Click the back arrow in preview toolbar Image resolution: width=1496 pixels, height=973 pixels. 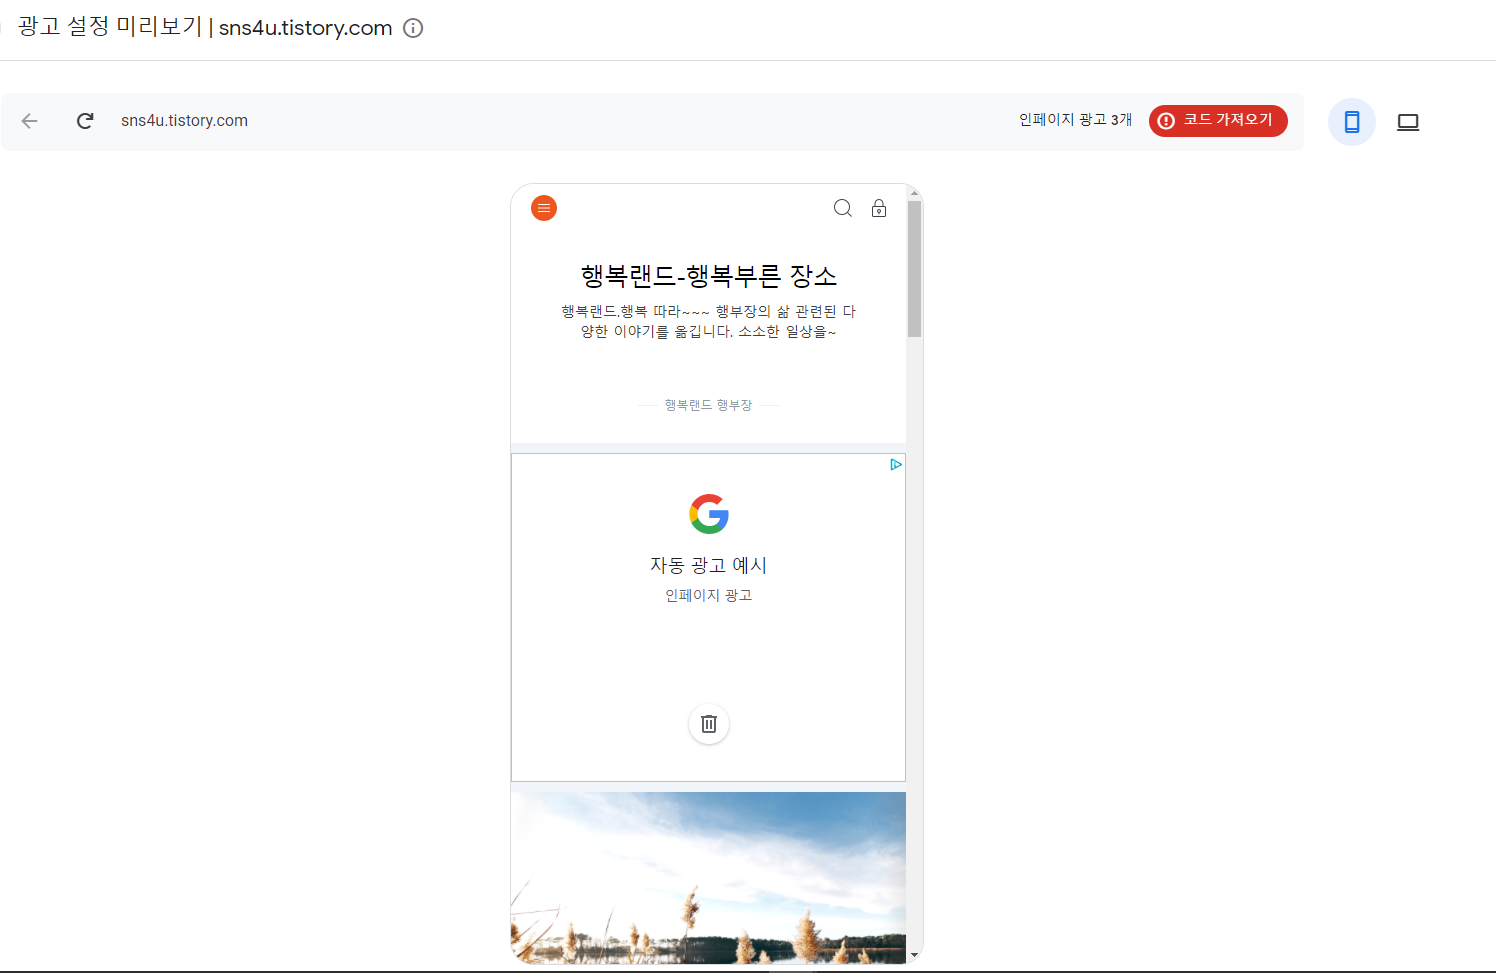(30, 121)
